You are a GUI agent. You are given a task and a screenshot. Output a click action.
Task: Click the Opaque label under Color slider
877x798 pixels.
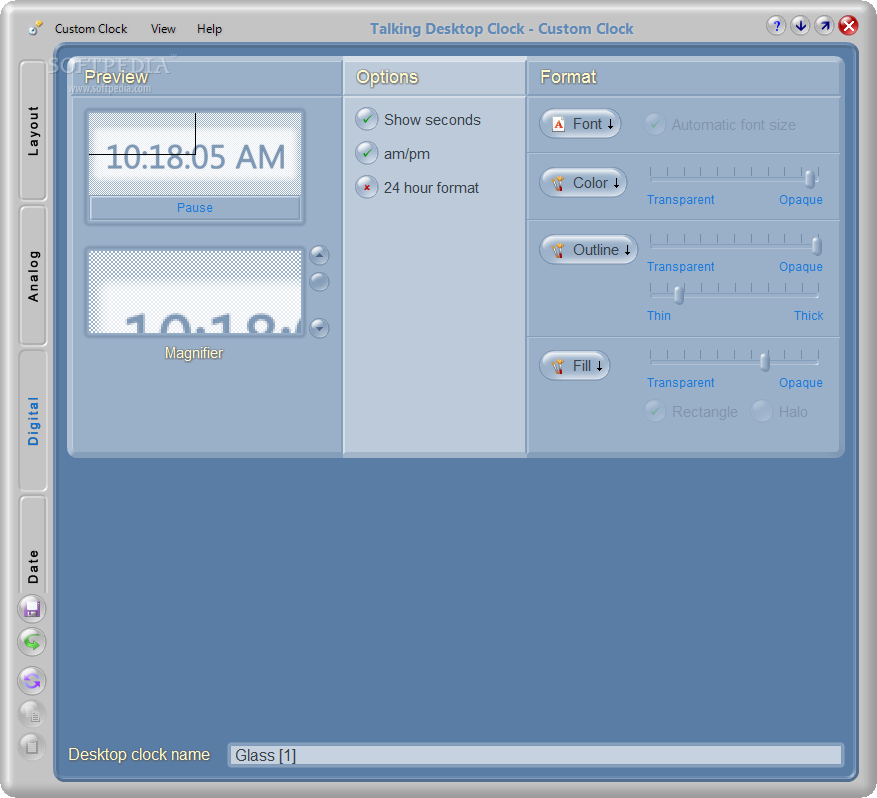click(801, 200)
